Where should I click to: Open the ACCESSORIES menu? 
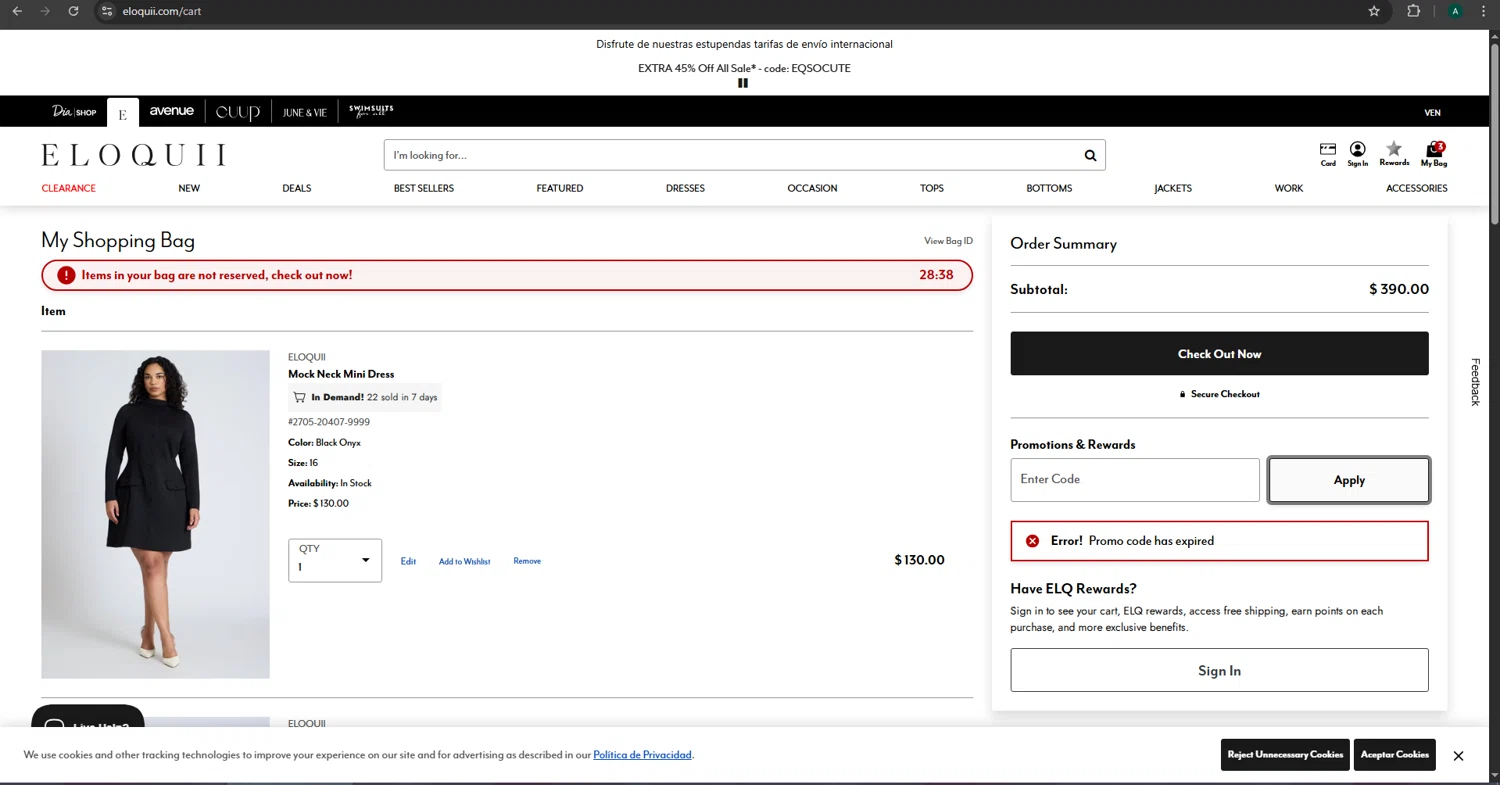pos(1417,188)
